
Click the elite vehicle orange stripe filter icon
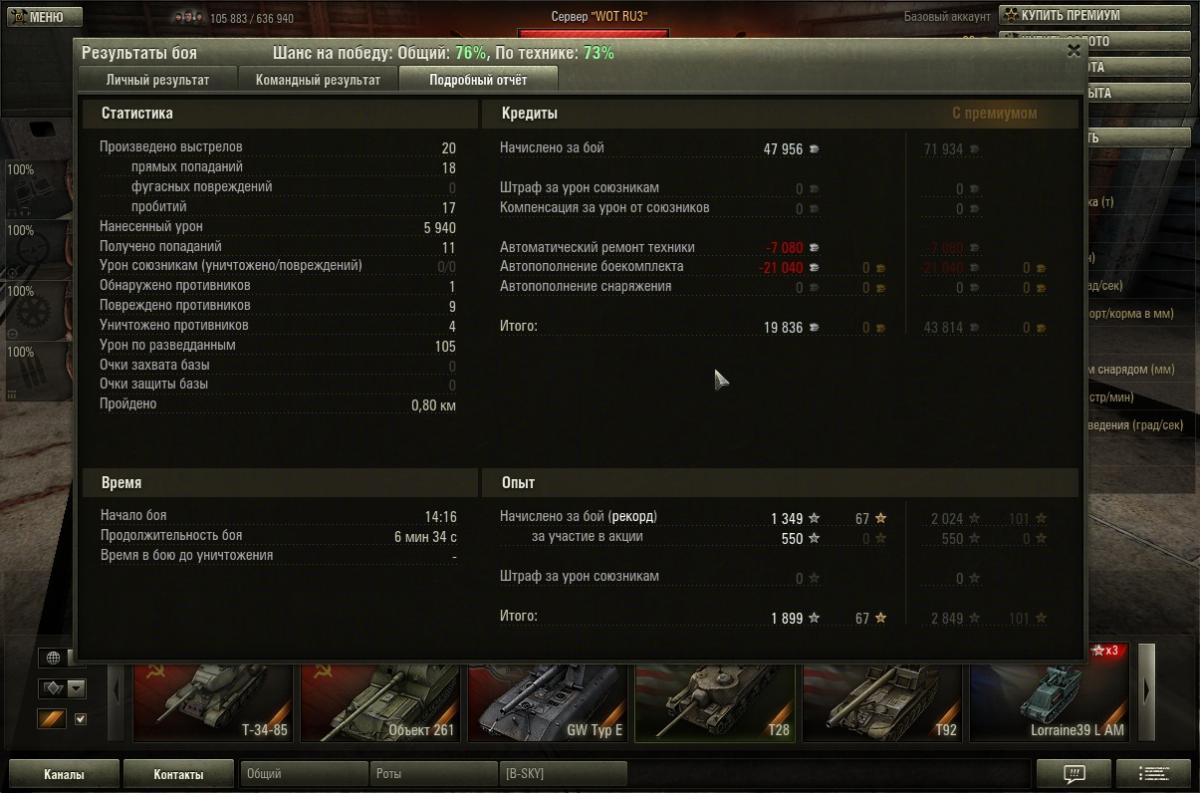coord(52,719)
